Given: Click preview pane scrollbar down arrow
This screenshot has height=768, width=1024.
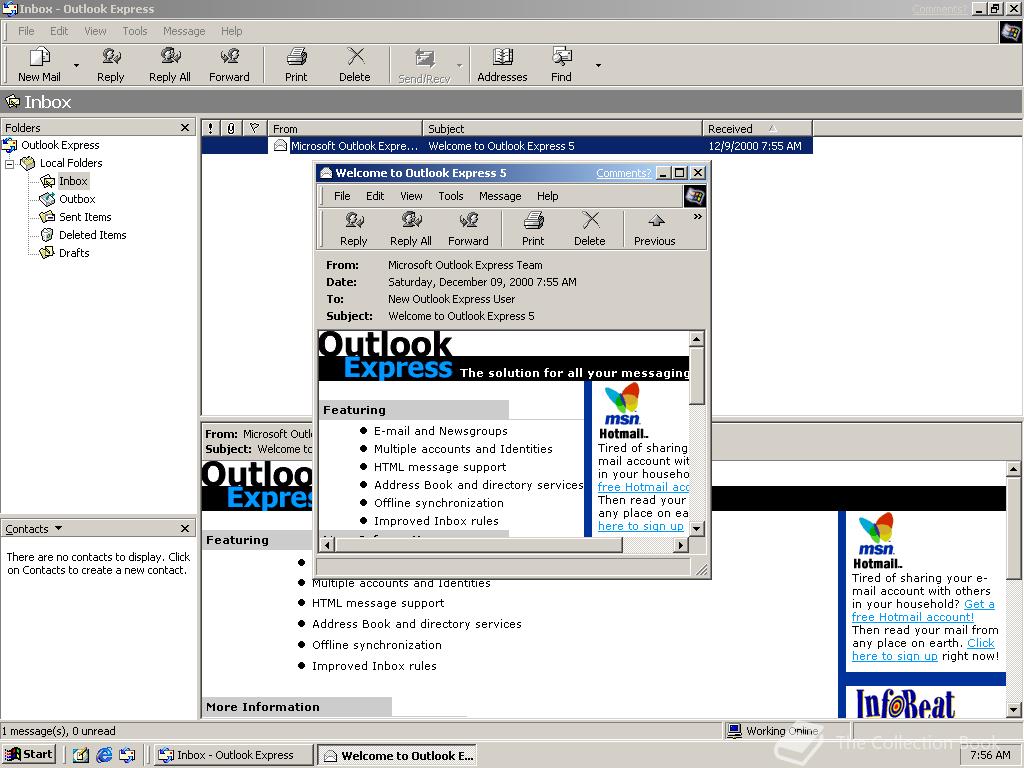Looking at the screenshot, I should [x=1014, y=709].
